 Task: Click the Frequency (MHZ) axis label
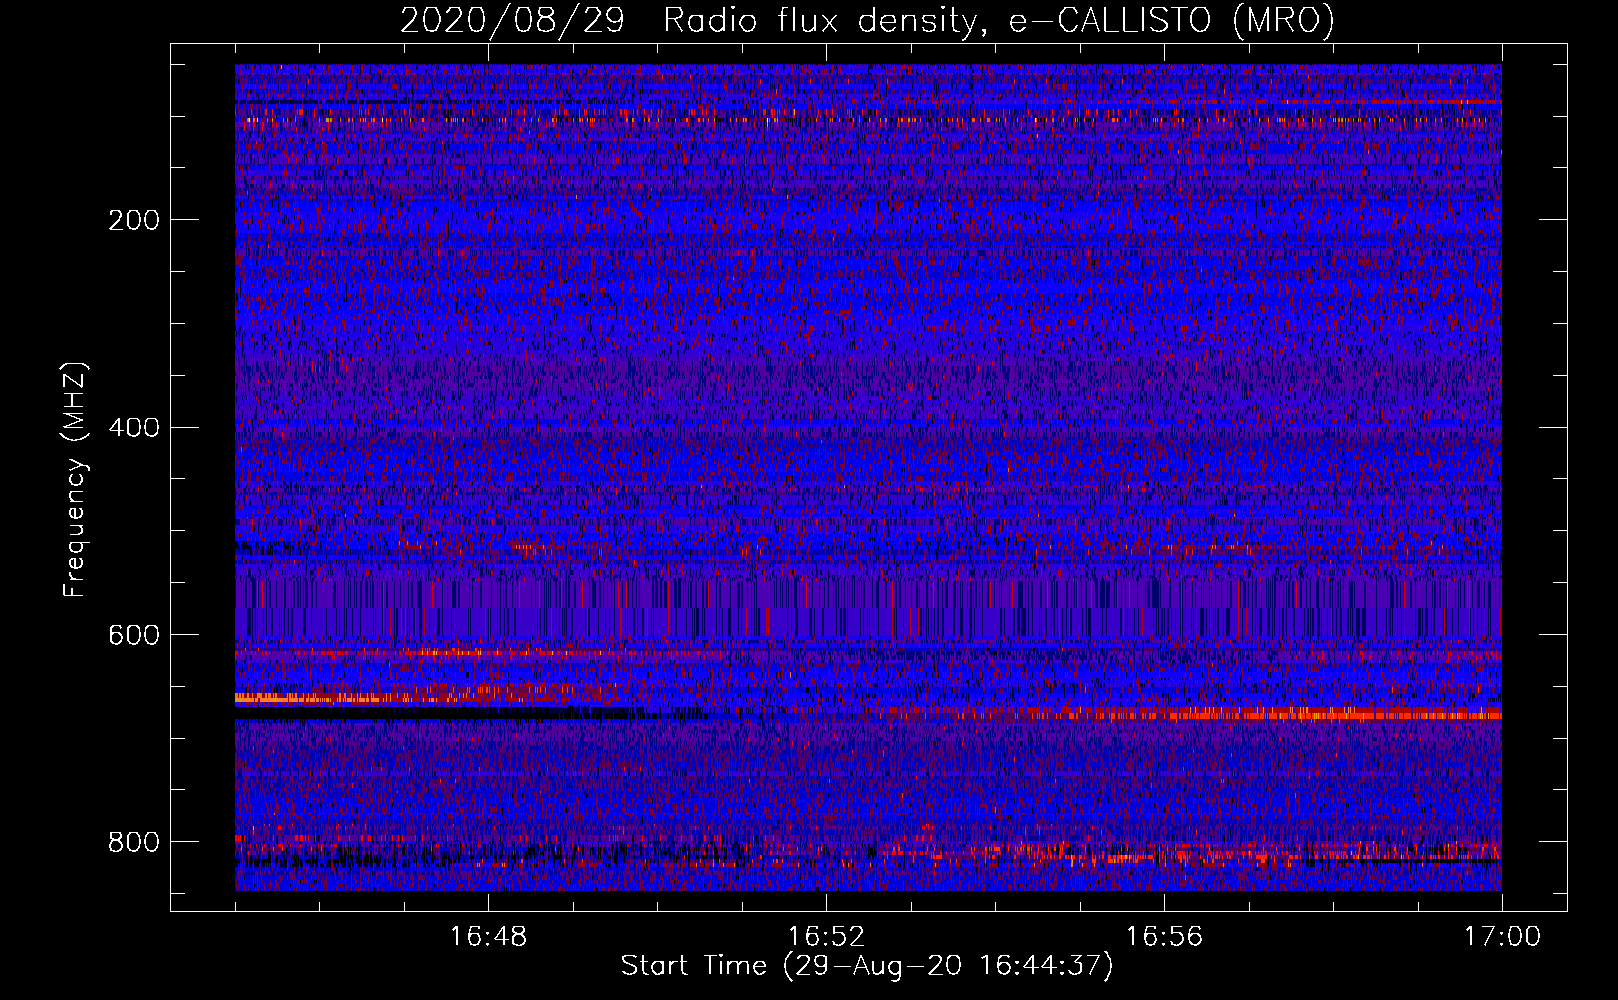75,480
